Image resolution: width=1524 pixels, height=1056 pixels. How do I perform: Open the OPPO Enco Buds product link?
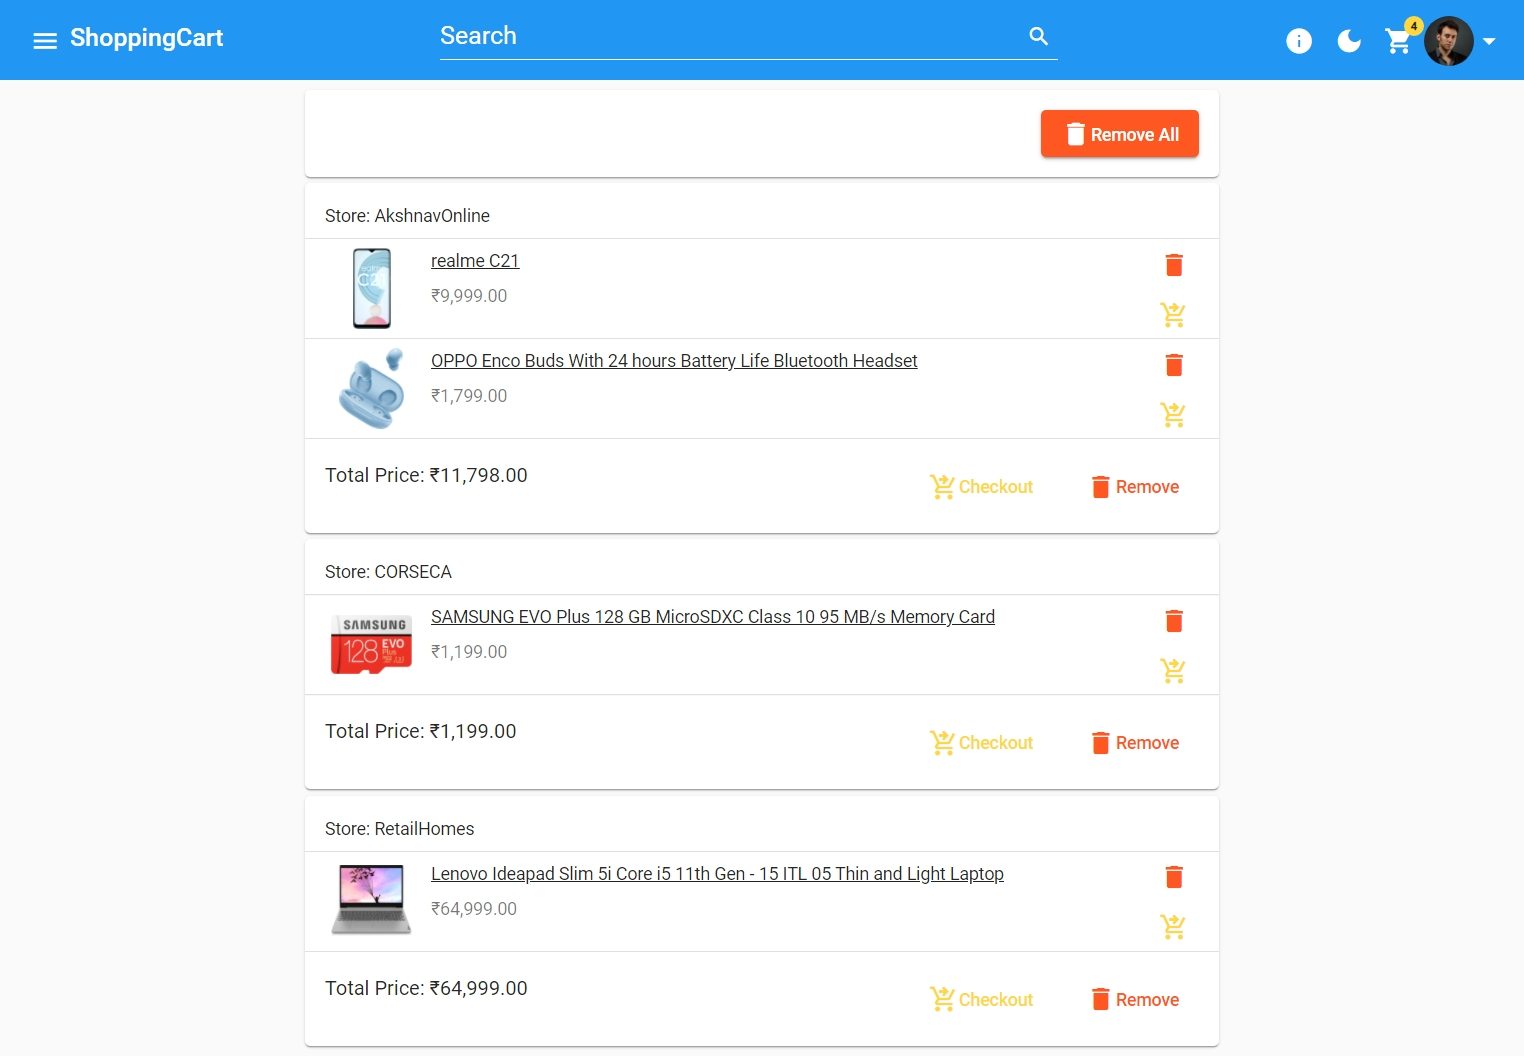click(x=674, y=361)
